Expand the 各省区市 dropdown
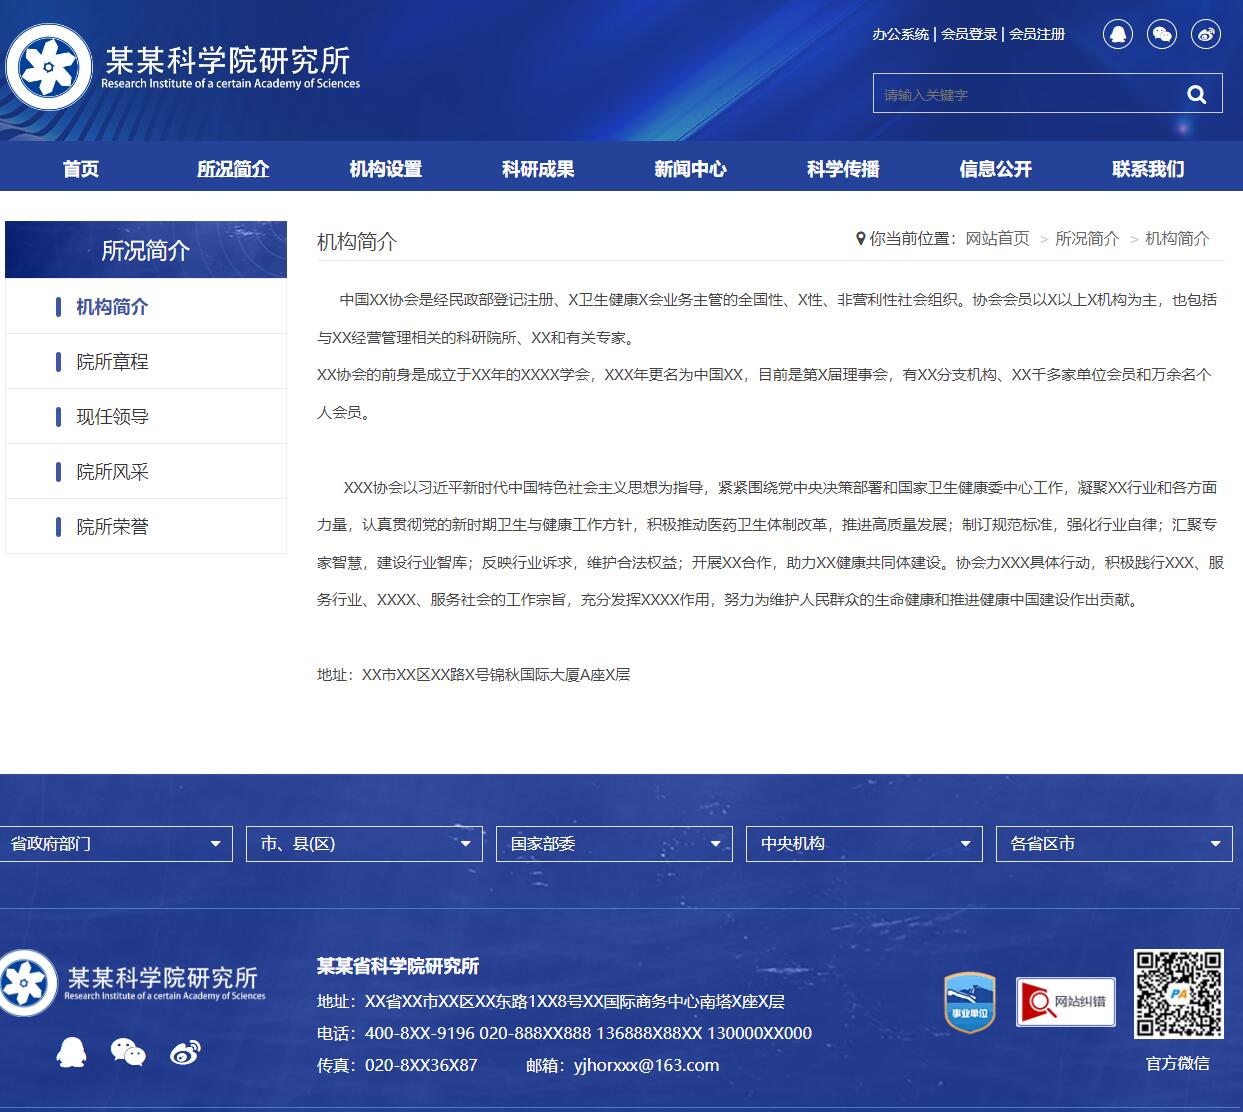This screenshot has width=1243, height=1112. [x=1114, y=844]
